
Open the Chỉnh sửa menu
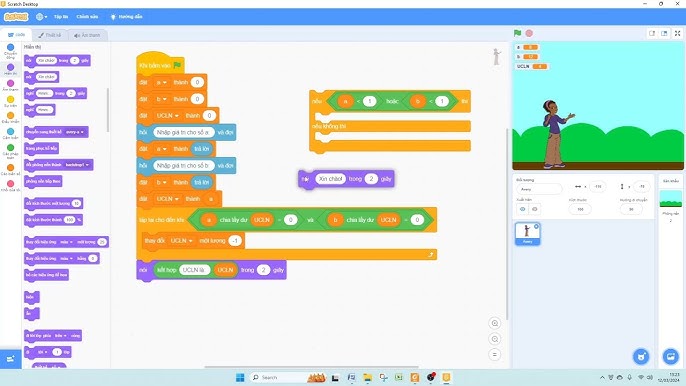pyautogui.click(x=87, y=17)
